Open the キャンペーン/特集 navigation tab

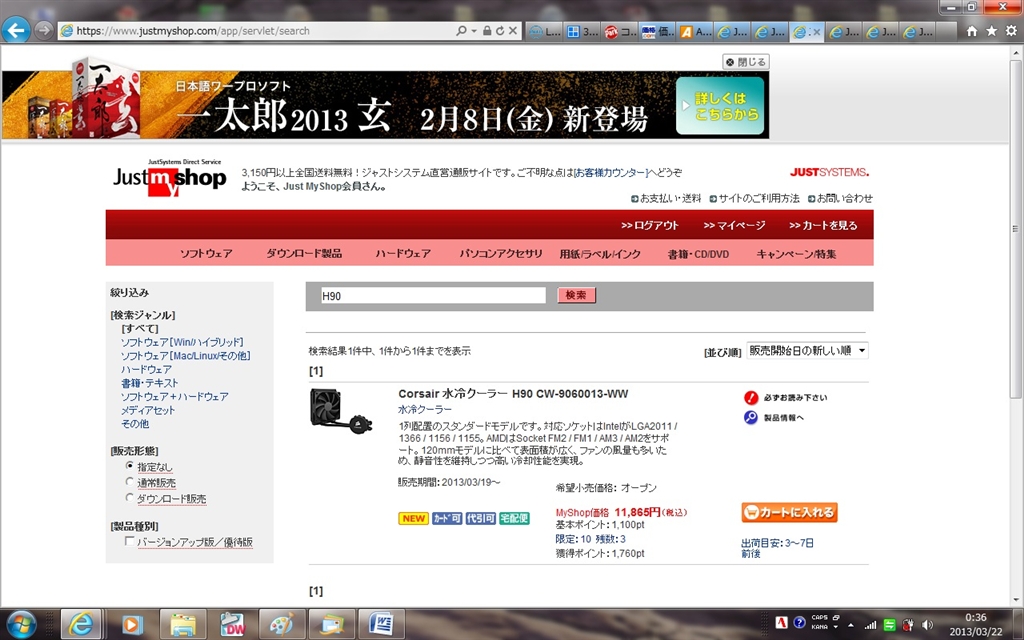(796, 253)
